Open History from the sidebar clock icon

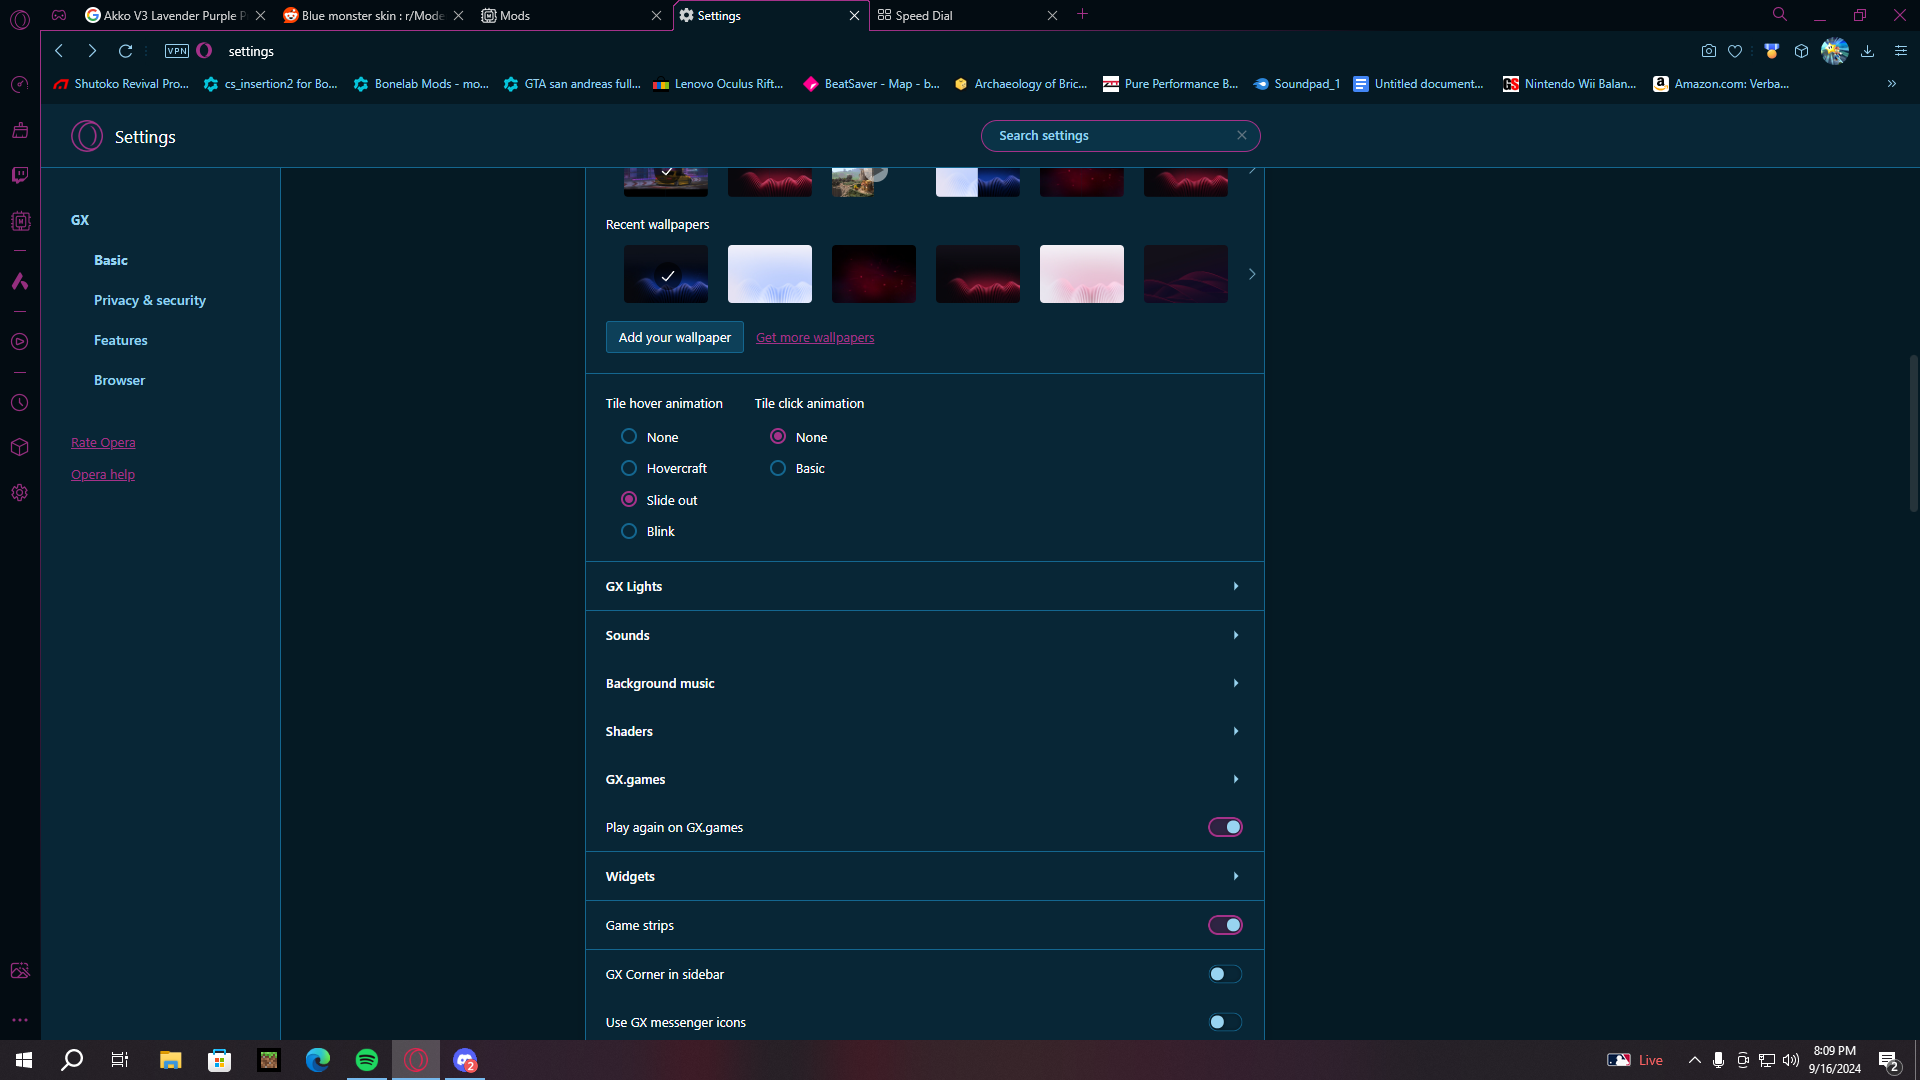click(19, 403)
